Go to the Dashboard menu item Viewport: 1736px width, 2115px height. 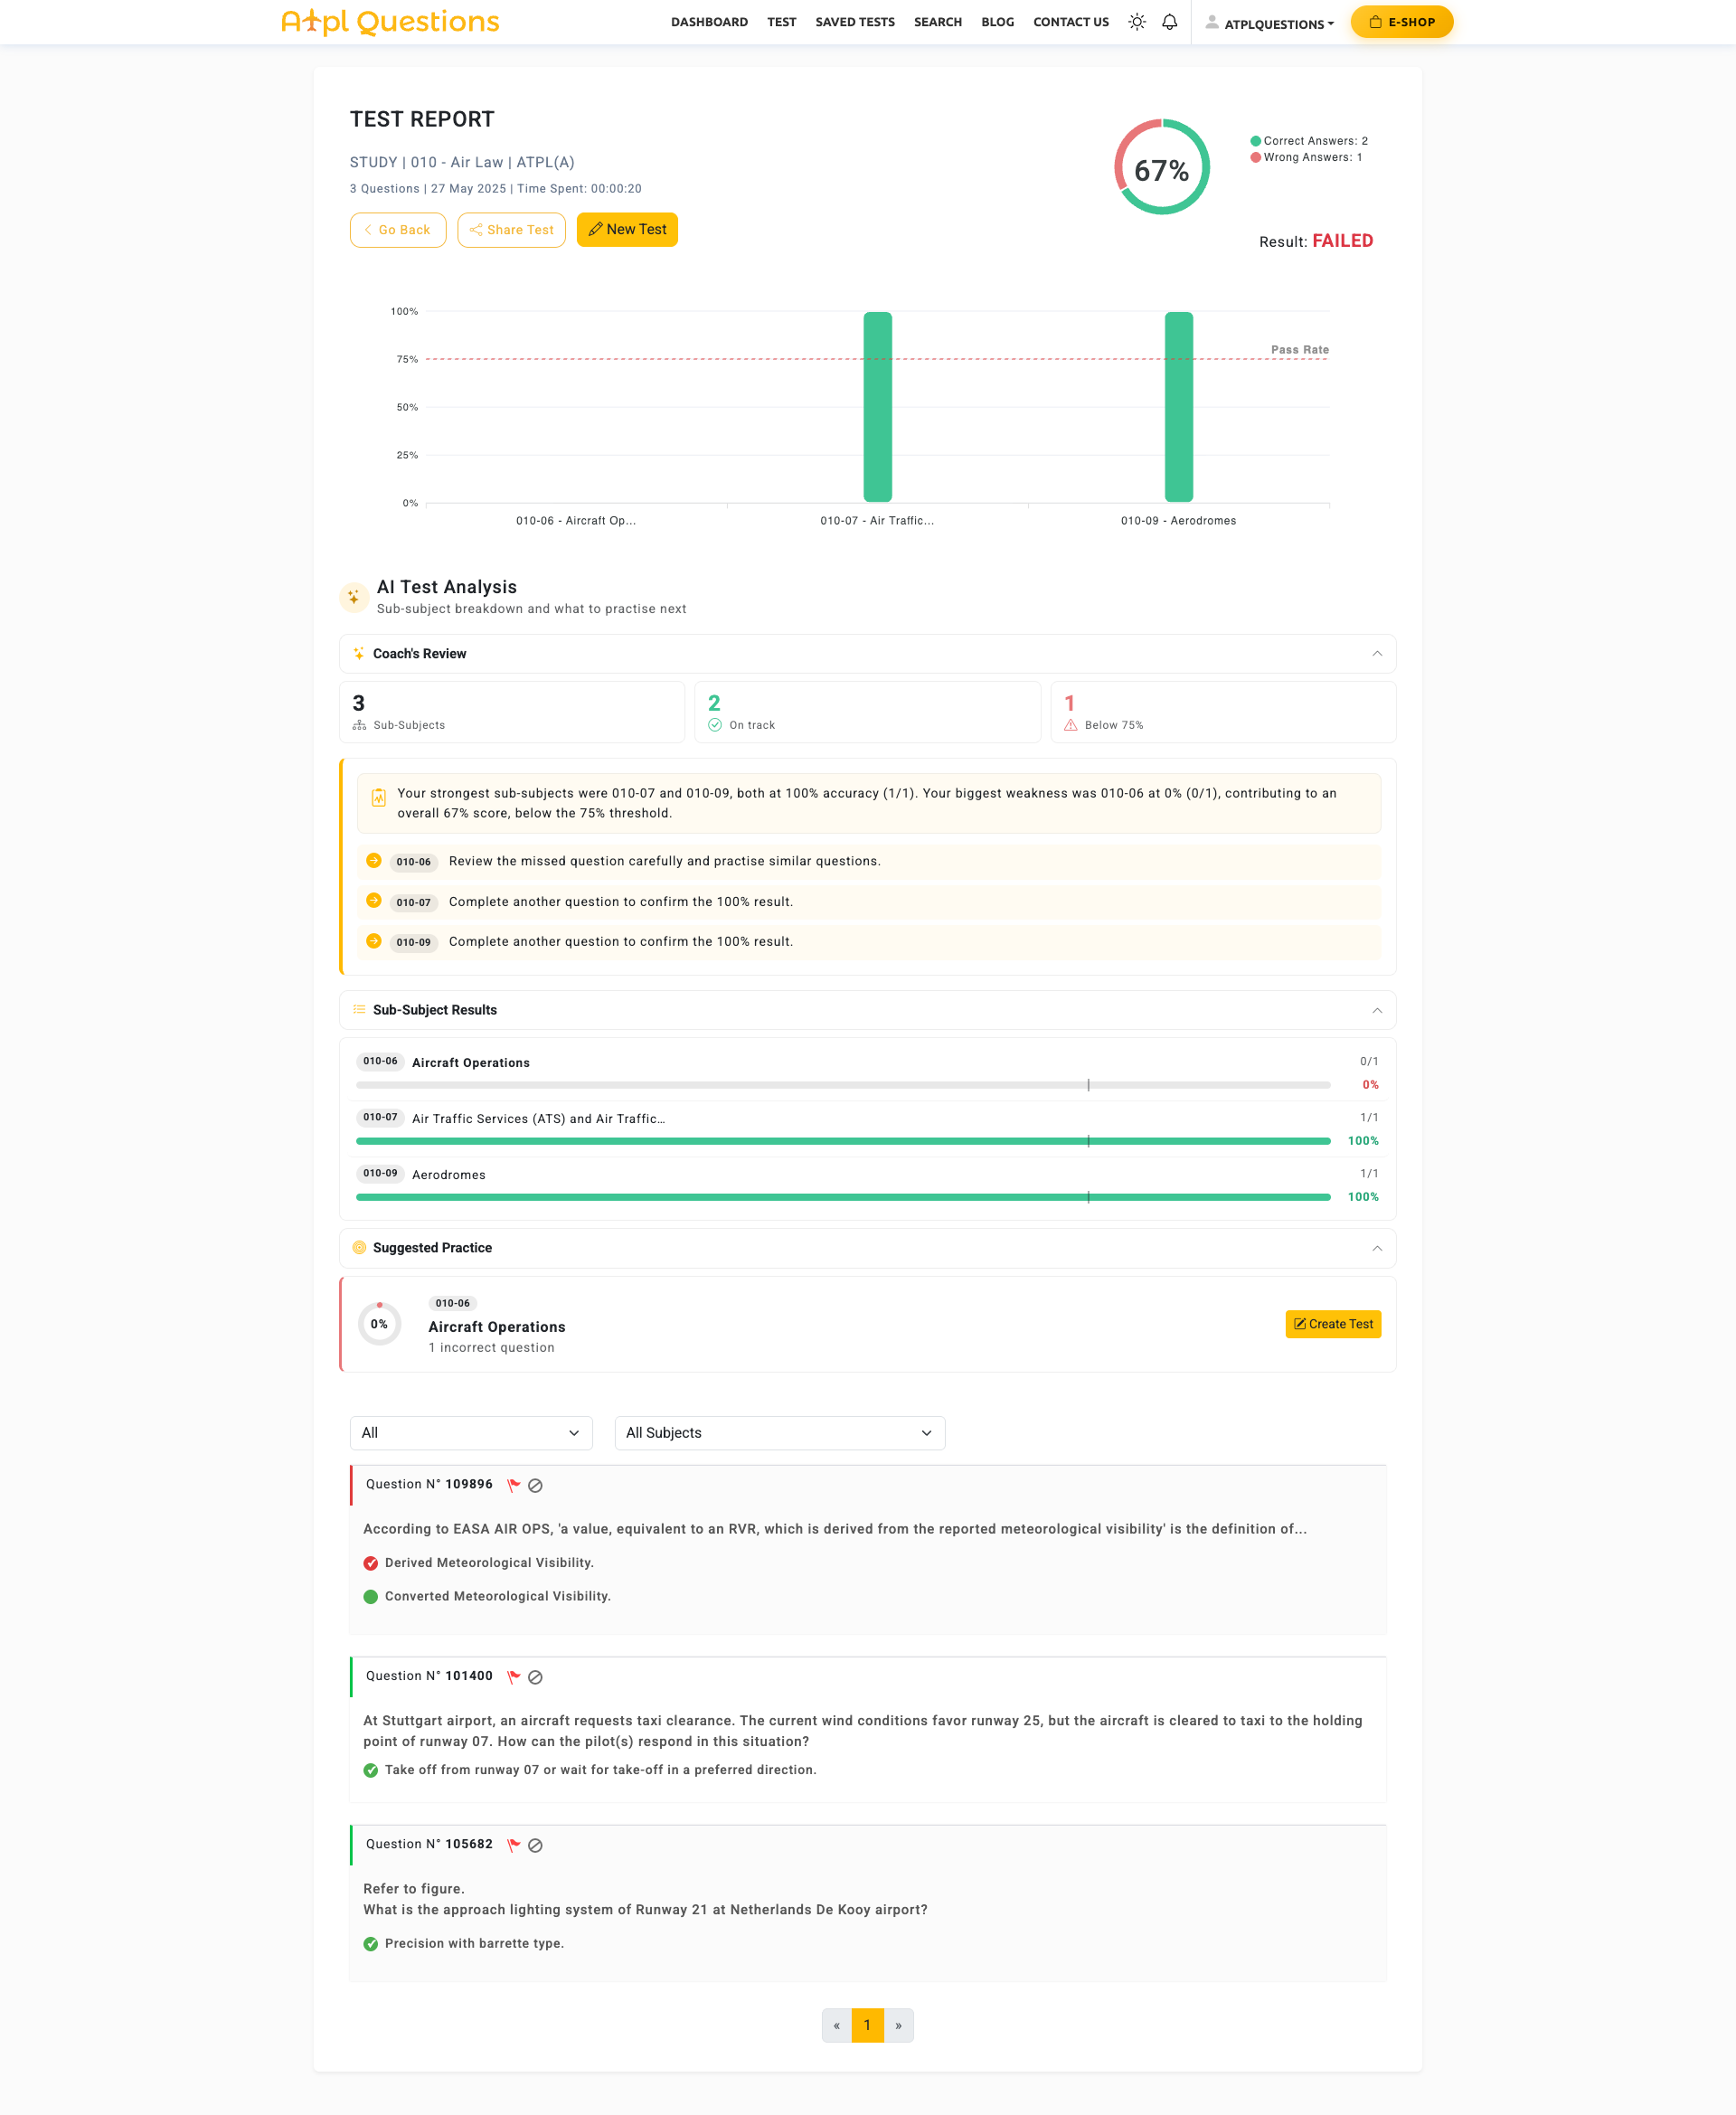[709, 22]
